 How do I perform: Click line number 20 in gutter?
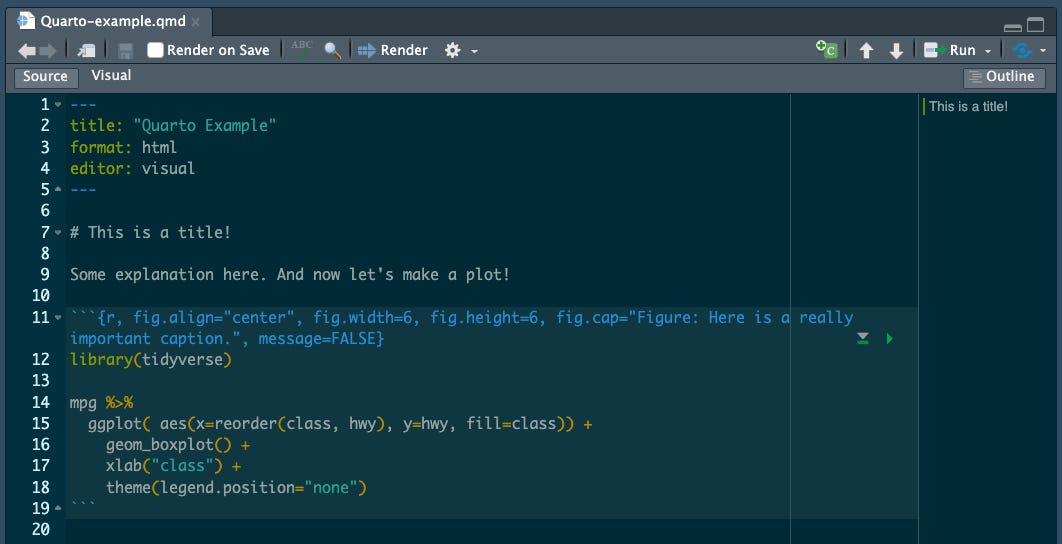pos(40,529)
